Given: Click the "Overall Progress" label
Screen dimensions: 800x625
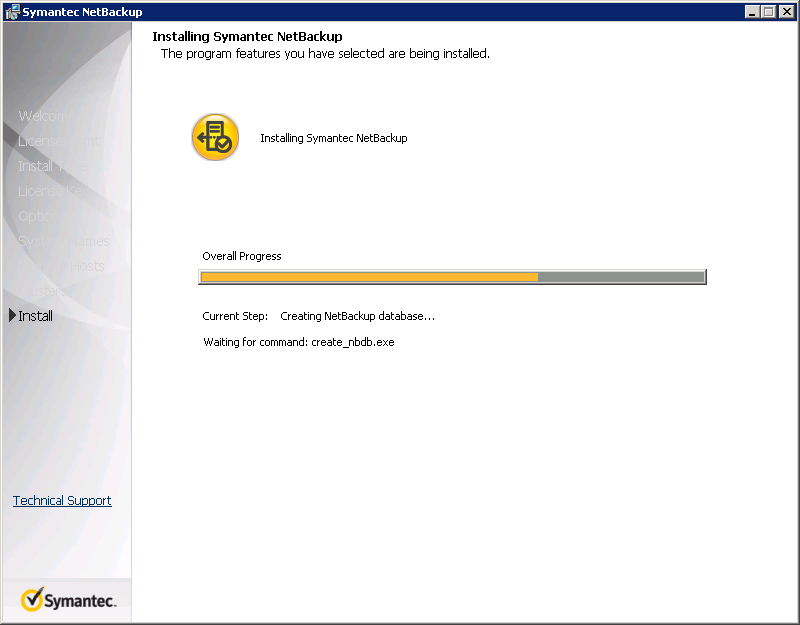Looking at the screenshot, I should (x=242, y=256).
